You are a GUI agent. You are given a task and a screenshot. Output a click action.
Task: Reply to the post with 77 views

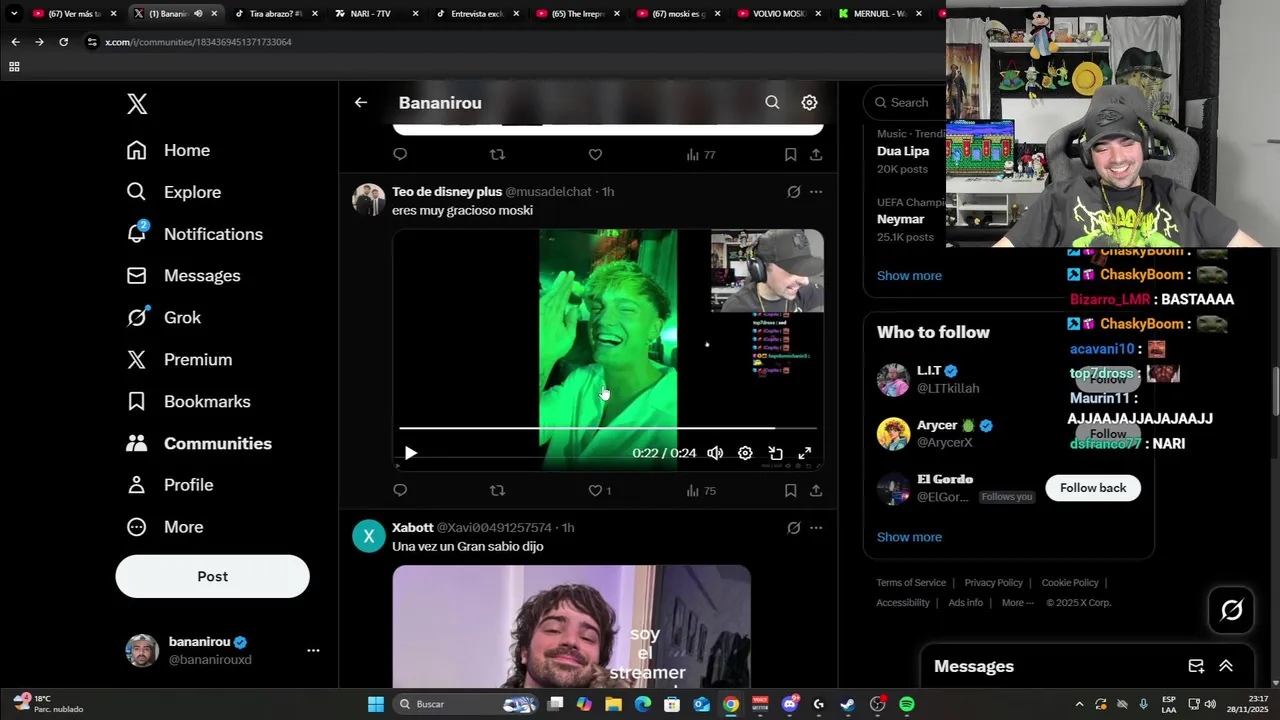click(400, 154)
